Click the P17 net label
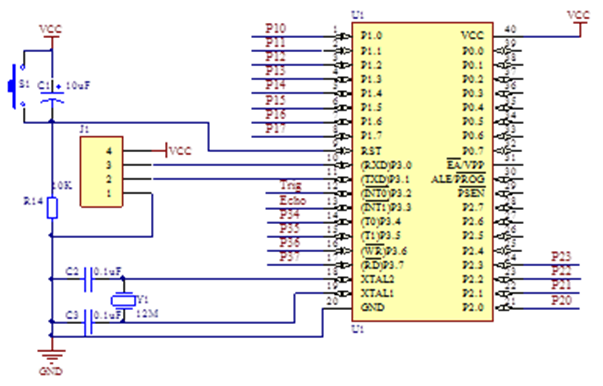Screen dimensions: 603x386 tap(276, 128)
